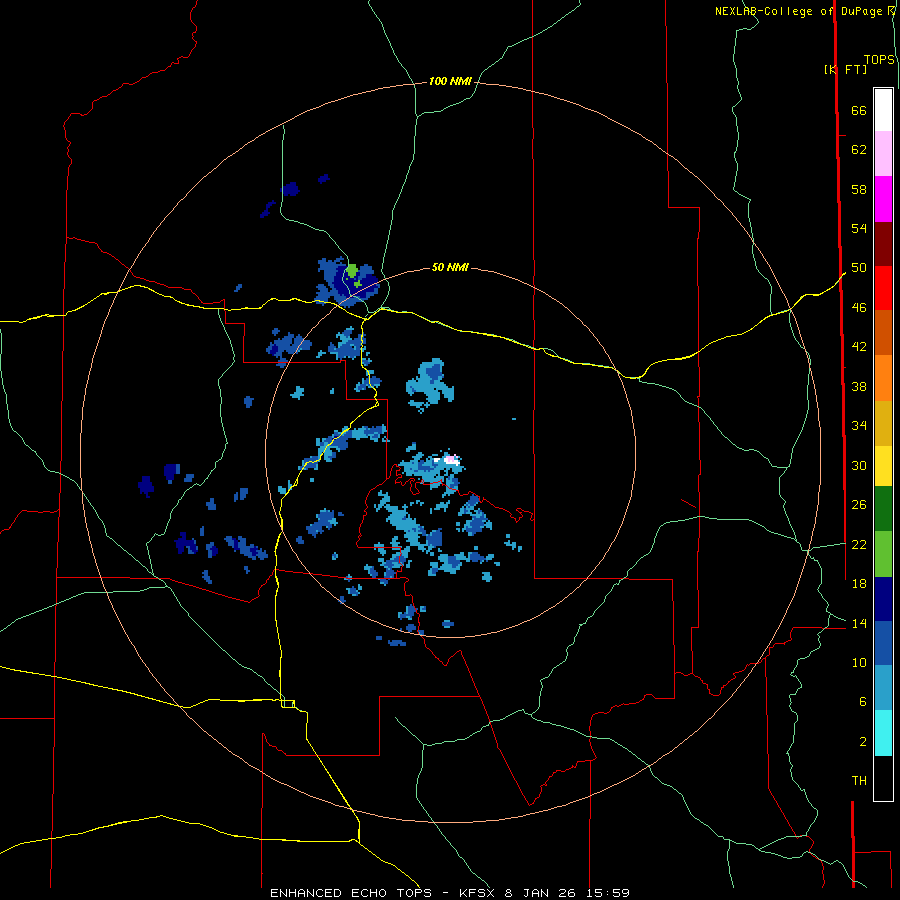The height and width of the screenshot is (900, 900).
Task: Select the legend value 58
Action: tap(859, 189)
